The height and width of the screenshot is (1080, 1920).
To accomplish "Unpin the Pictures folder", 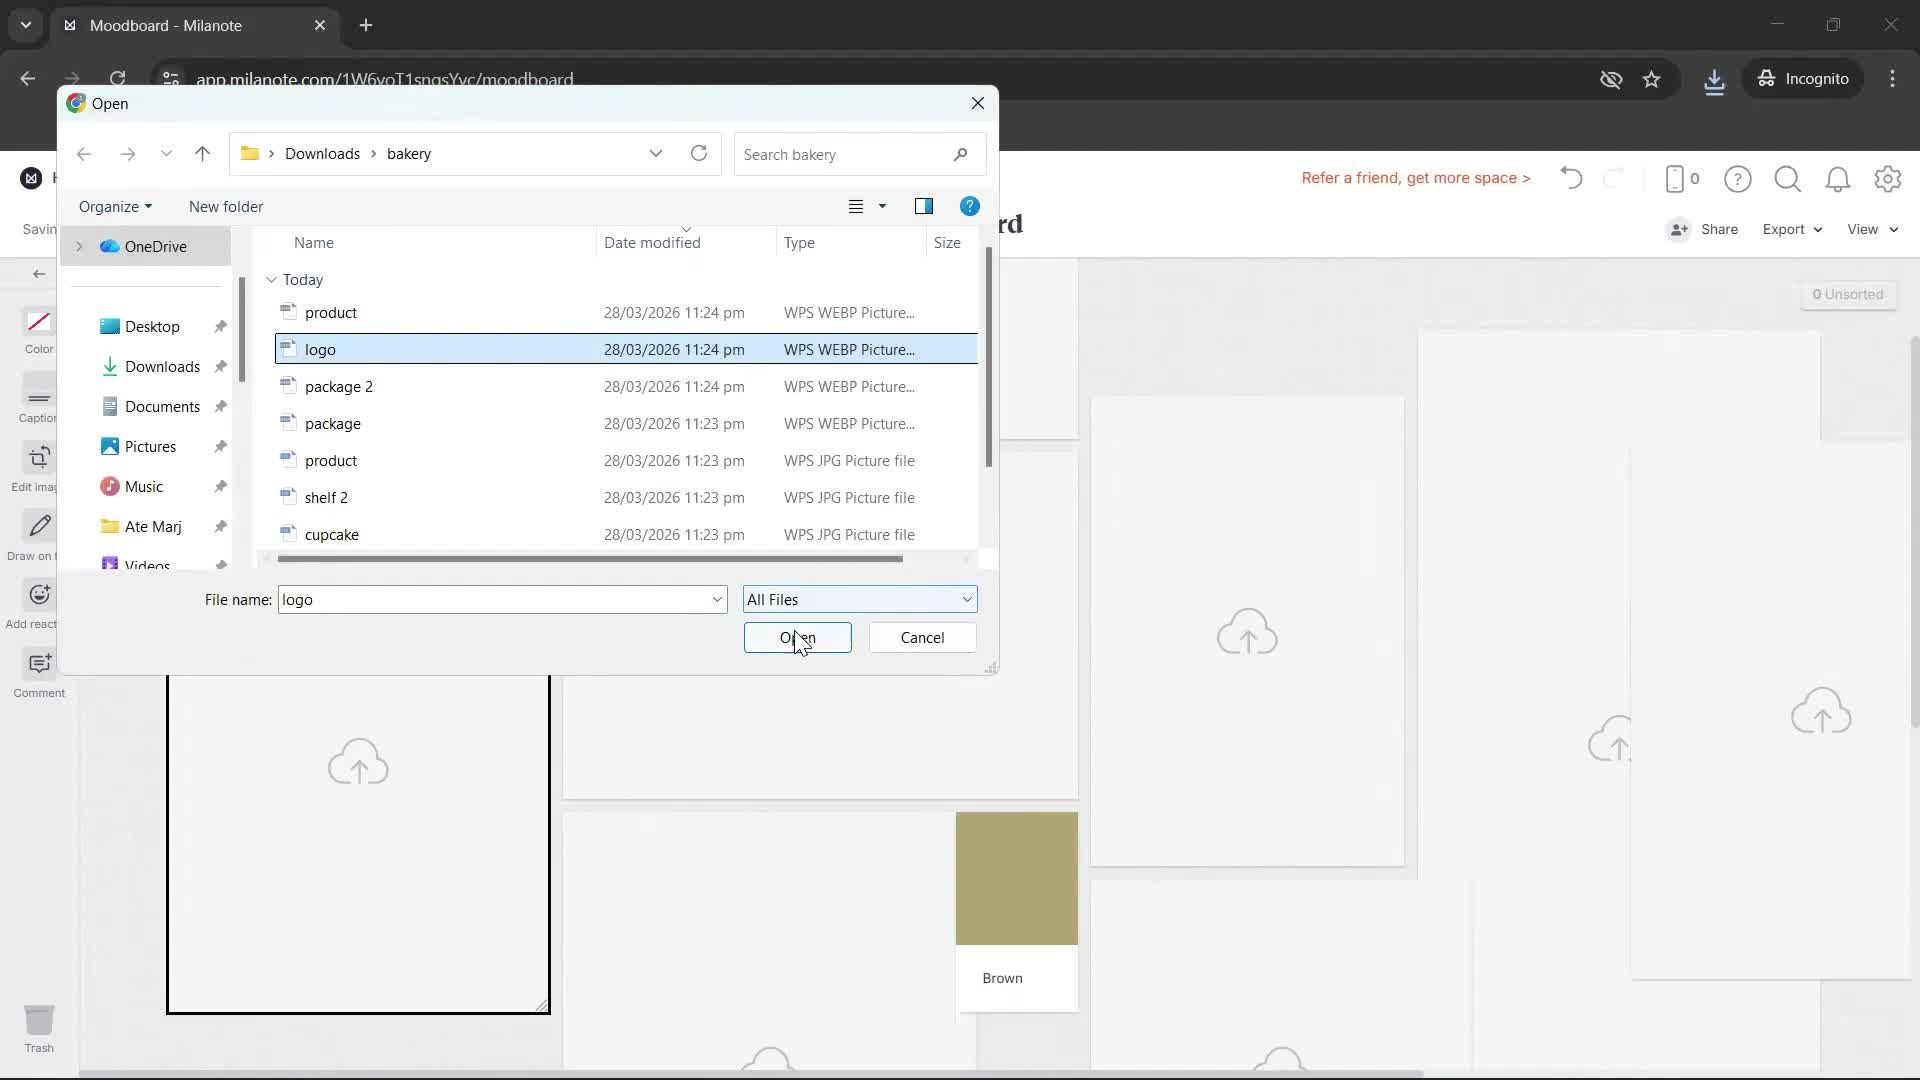I will (219, 446).
